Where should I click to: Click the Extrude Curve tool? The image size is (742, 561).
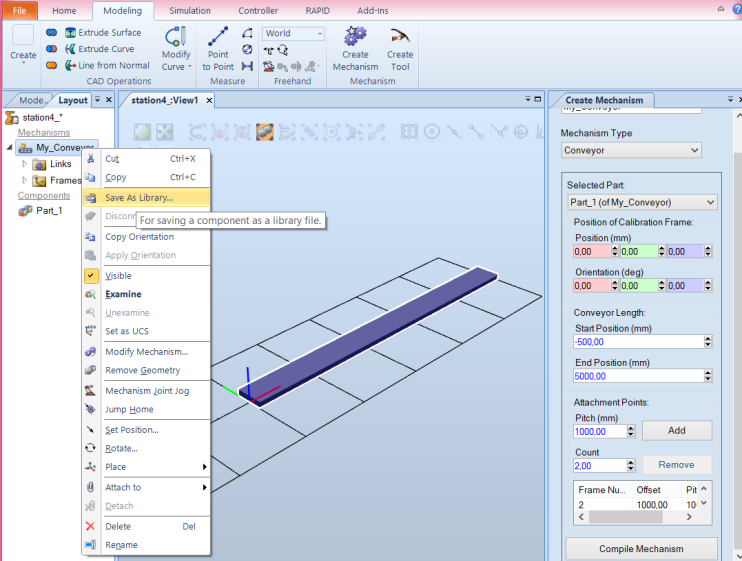coord(99,49)
